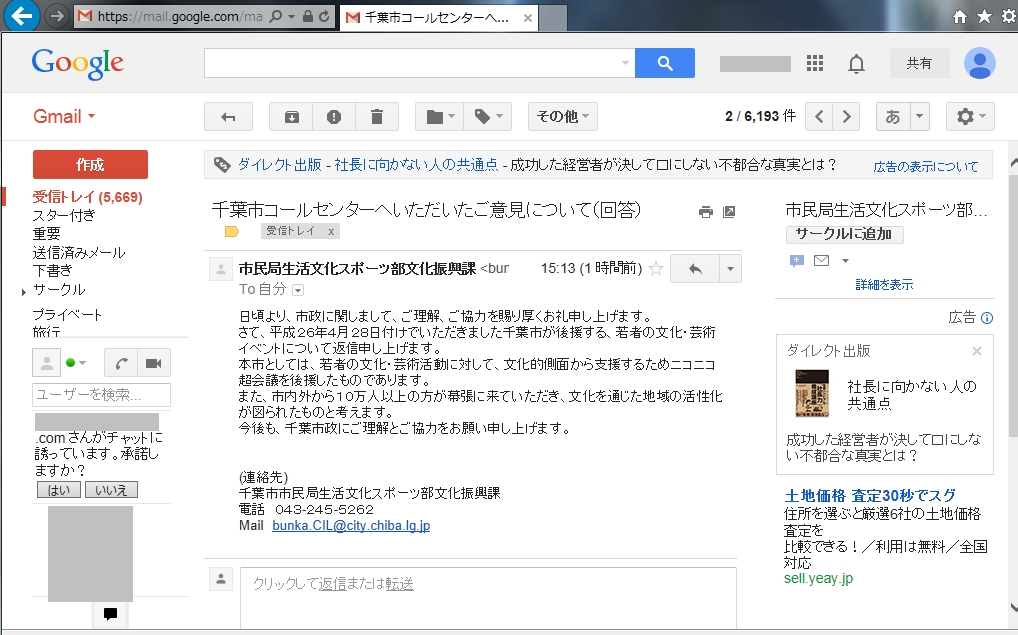
Task: Open the chat status dropdown with the green dot
Action: 76,363
